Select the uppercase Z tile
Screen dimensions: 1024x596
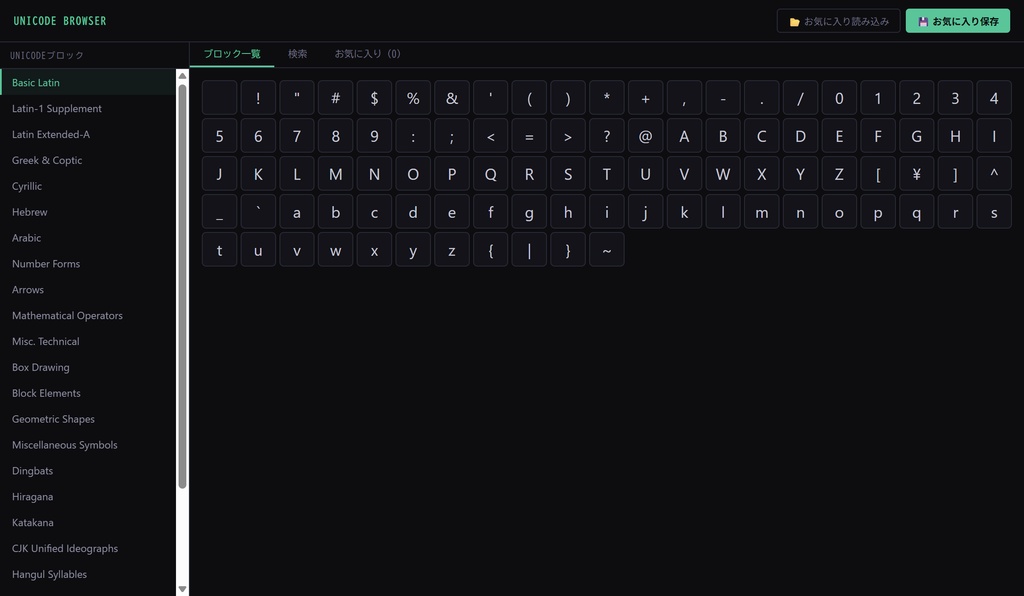point(839,174)
